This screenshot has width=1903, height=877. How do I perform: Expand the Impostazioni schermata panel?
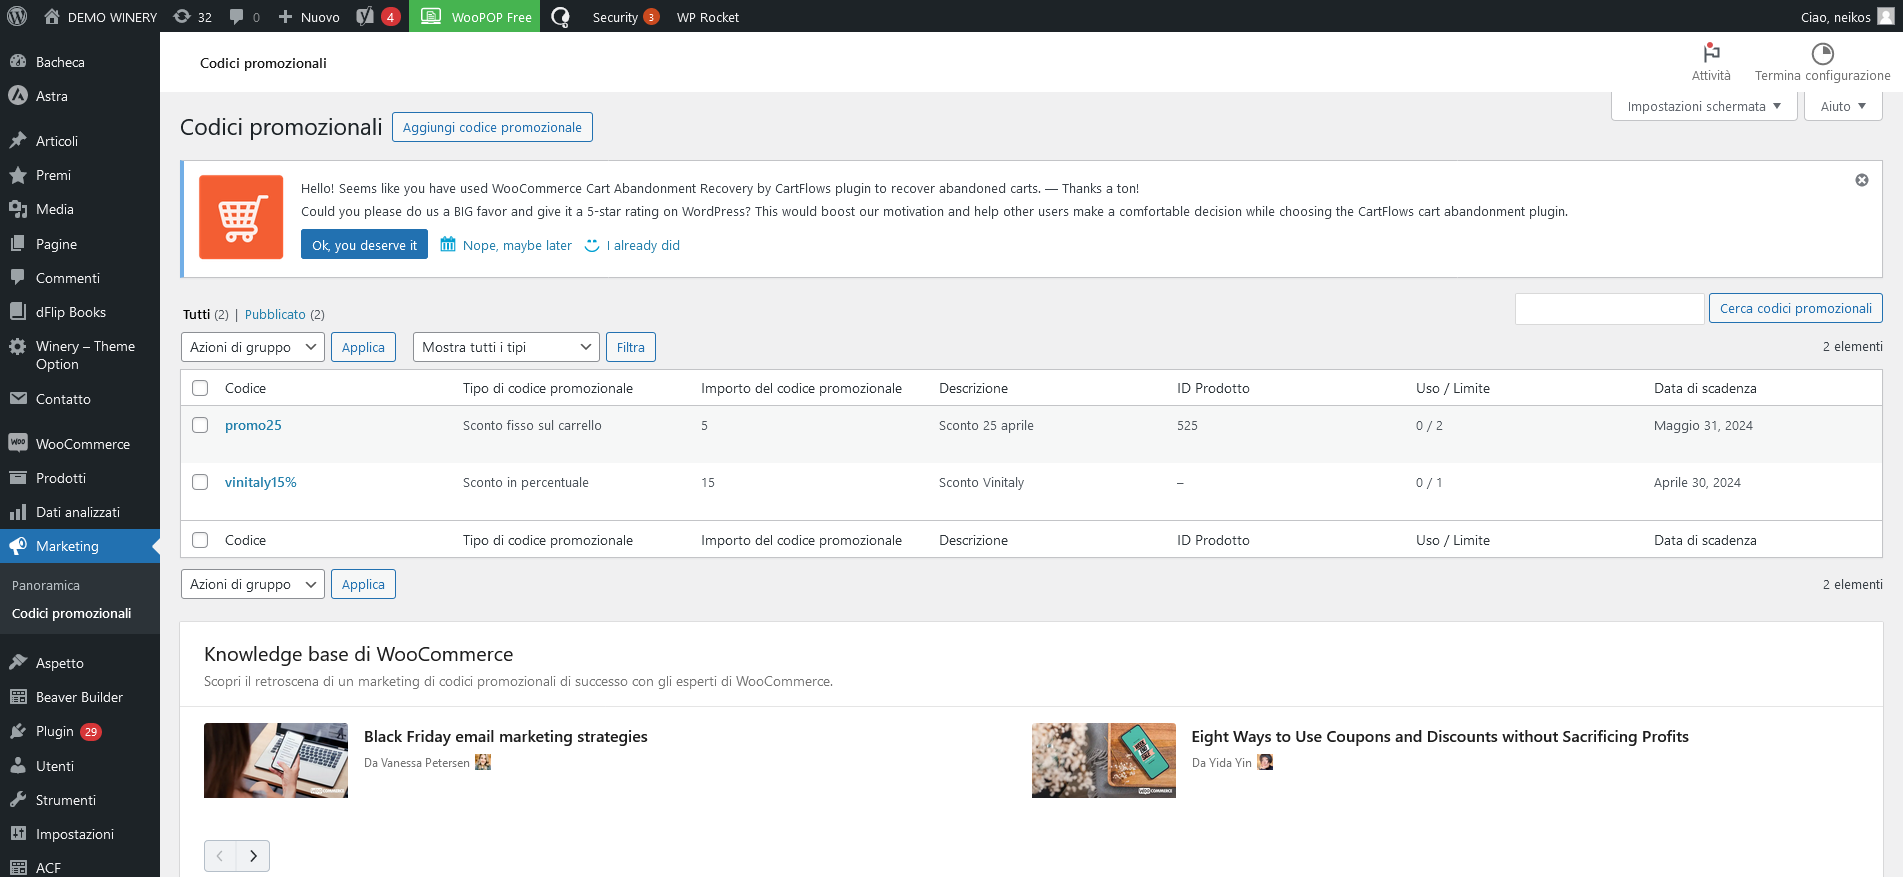tap(1703, 106)
